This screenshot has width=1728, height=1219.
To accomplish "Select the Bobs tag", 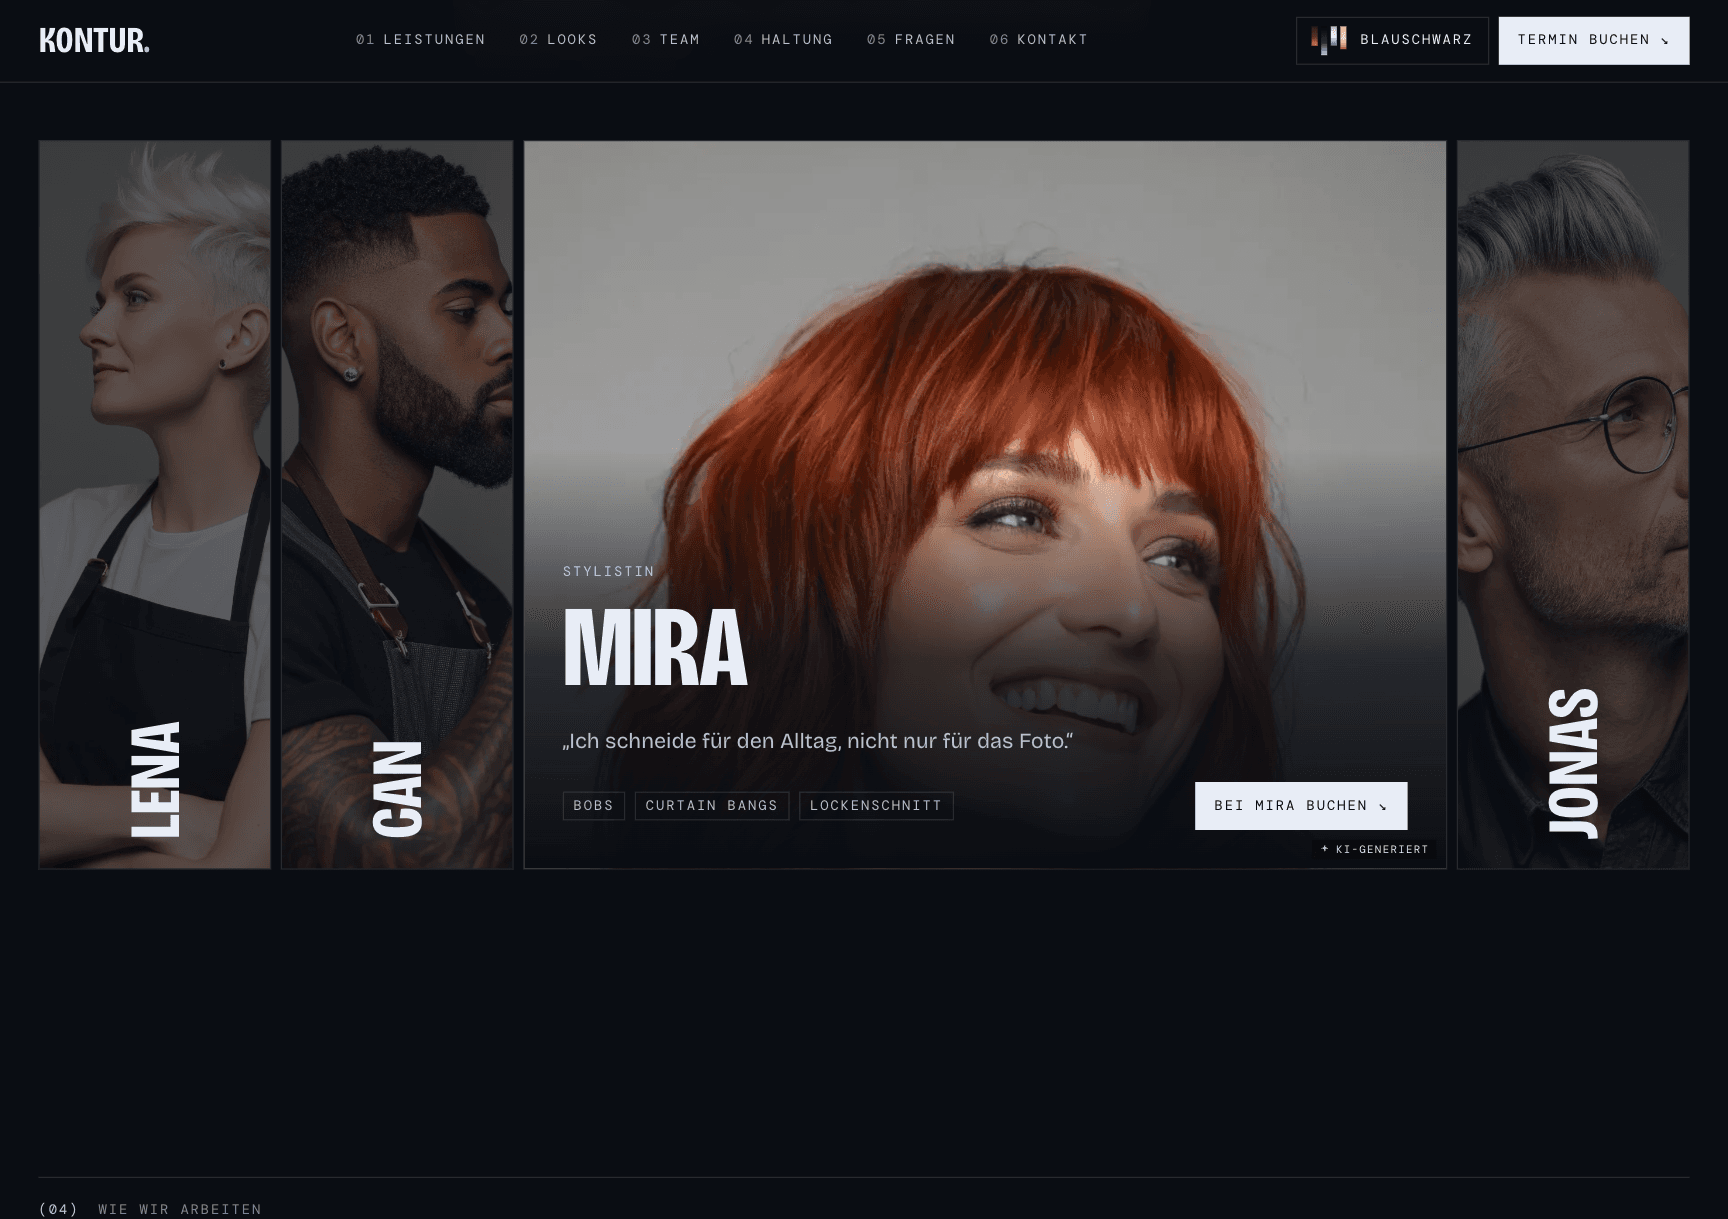I will [x=594, y=806].
